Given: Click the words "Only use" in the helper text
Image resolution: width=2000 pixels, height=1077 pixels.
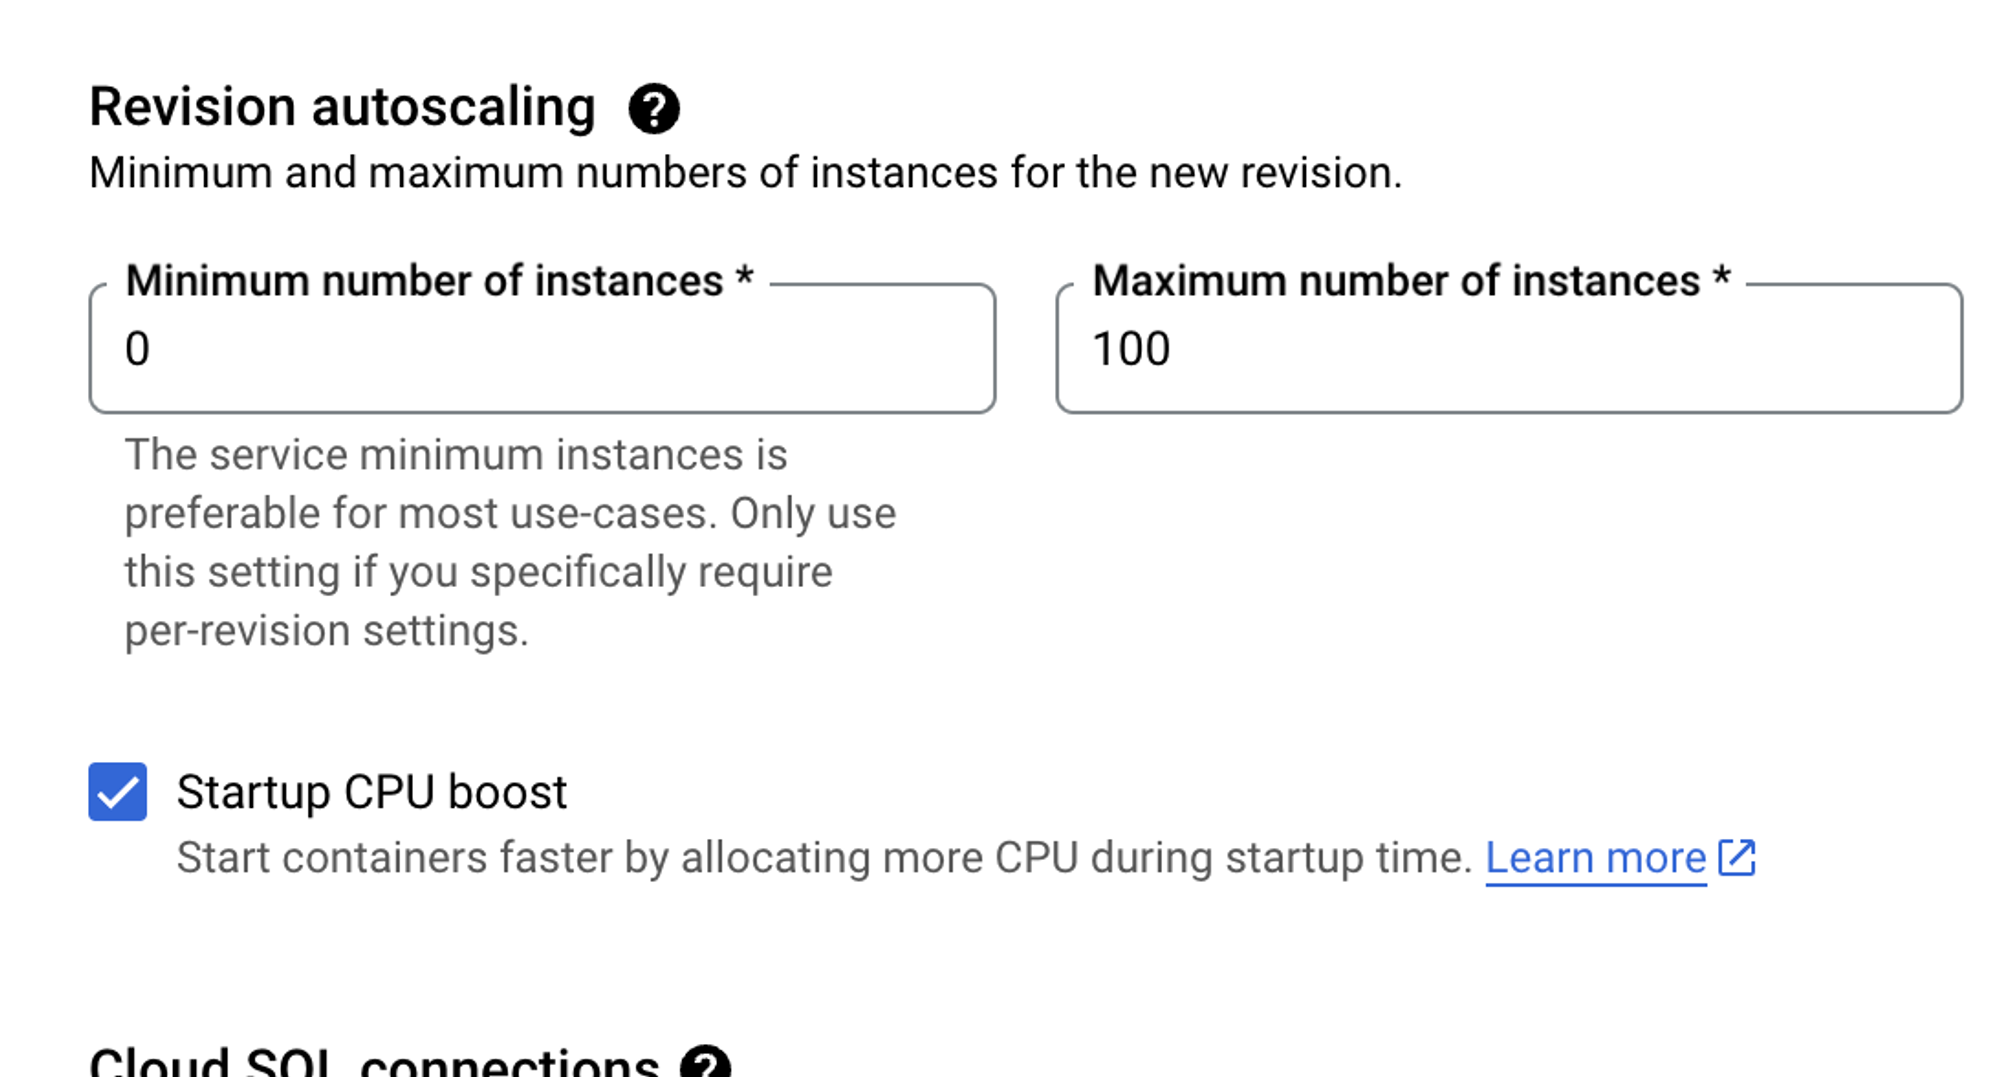Looking at the screenshot, I should click(x=813, y=514).
